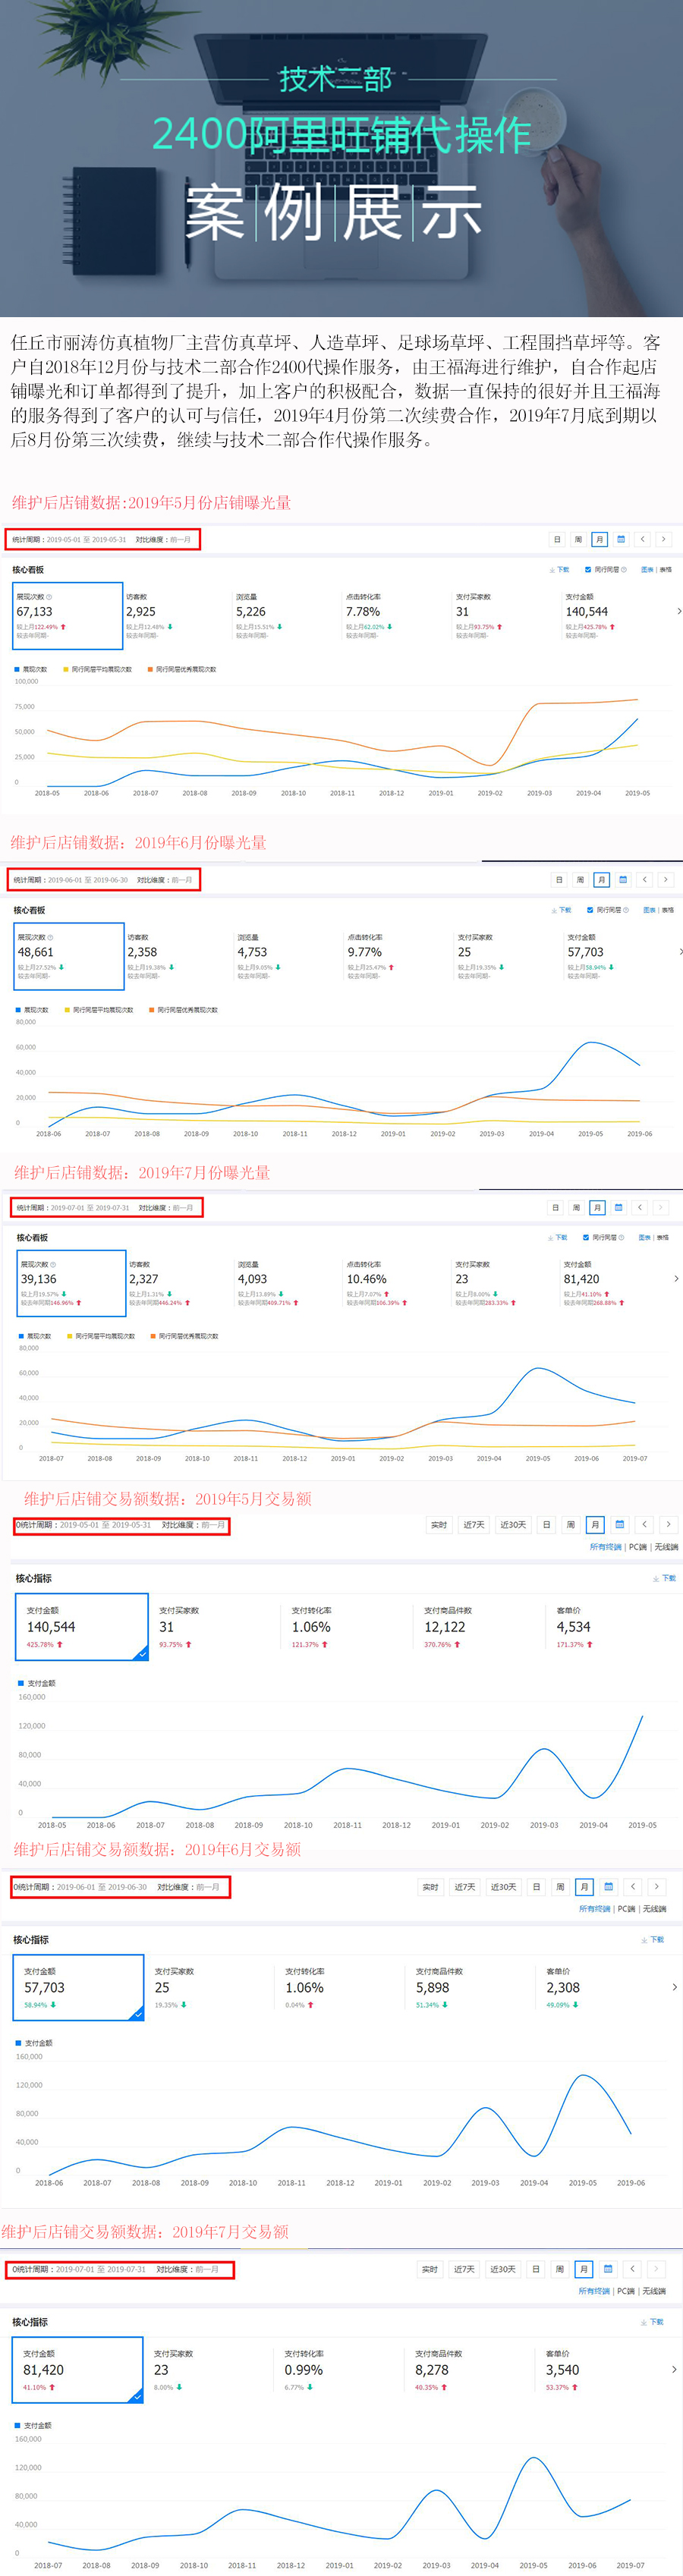The height and width of the screenshot is (2576, 683).
Task: Toggle 同行同层优秀展现次数 legend in July 2019 exposure chart
Action: click(x=185, y=1336)
